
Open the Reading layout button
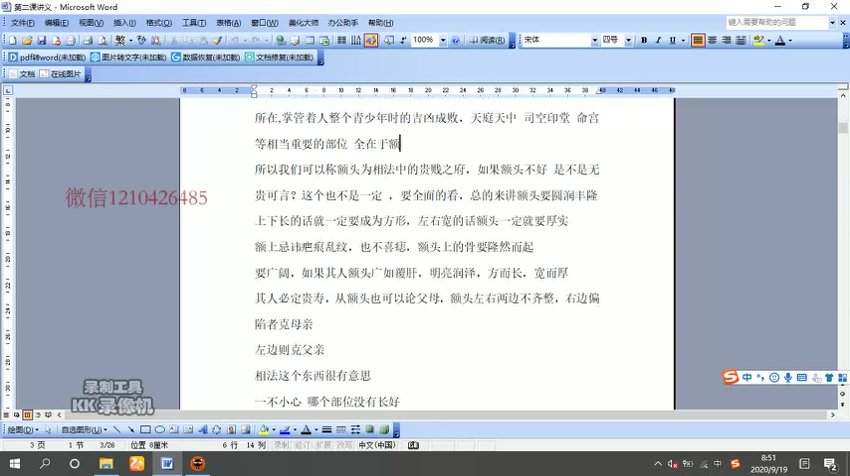[487, 40]
